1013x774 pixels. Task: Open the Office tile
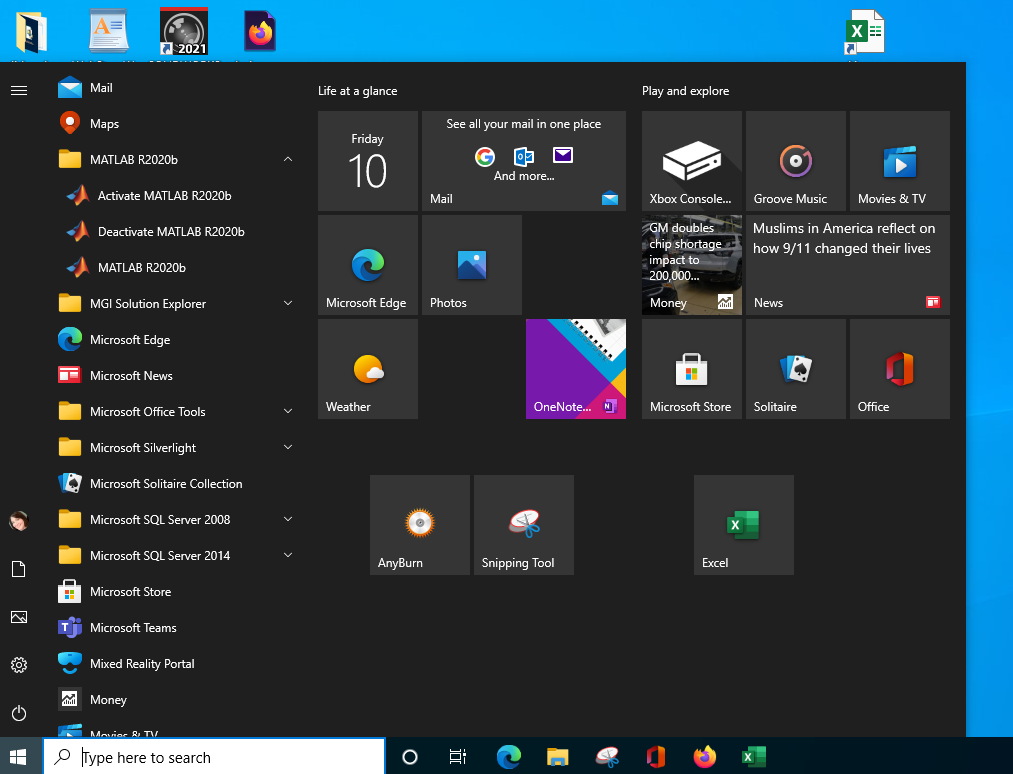point(900,369)
